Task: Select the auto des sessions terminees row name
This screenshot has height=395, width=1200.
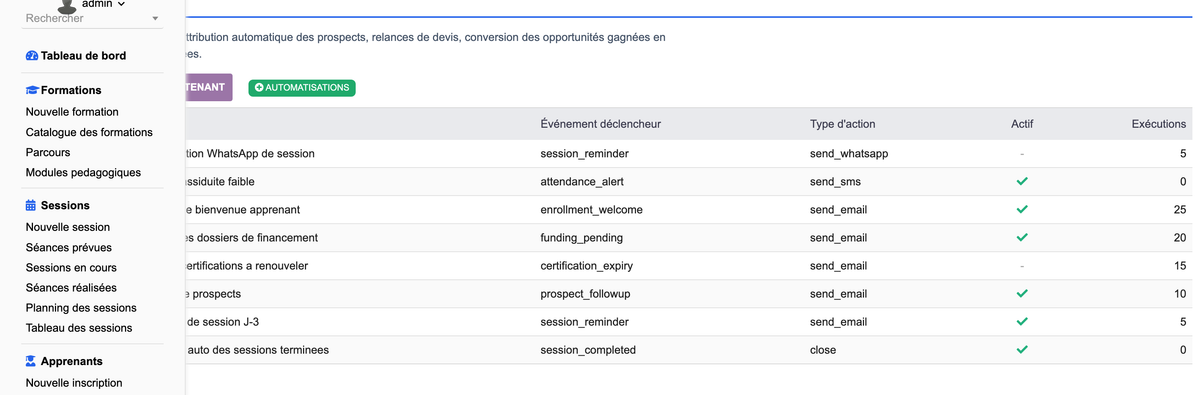Action: [x=257, y=350]
